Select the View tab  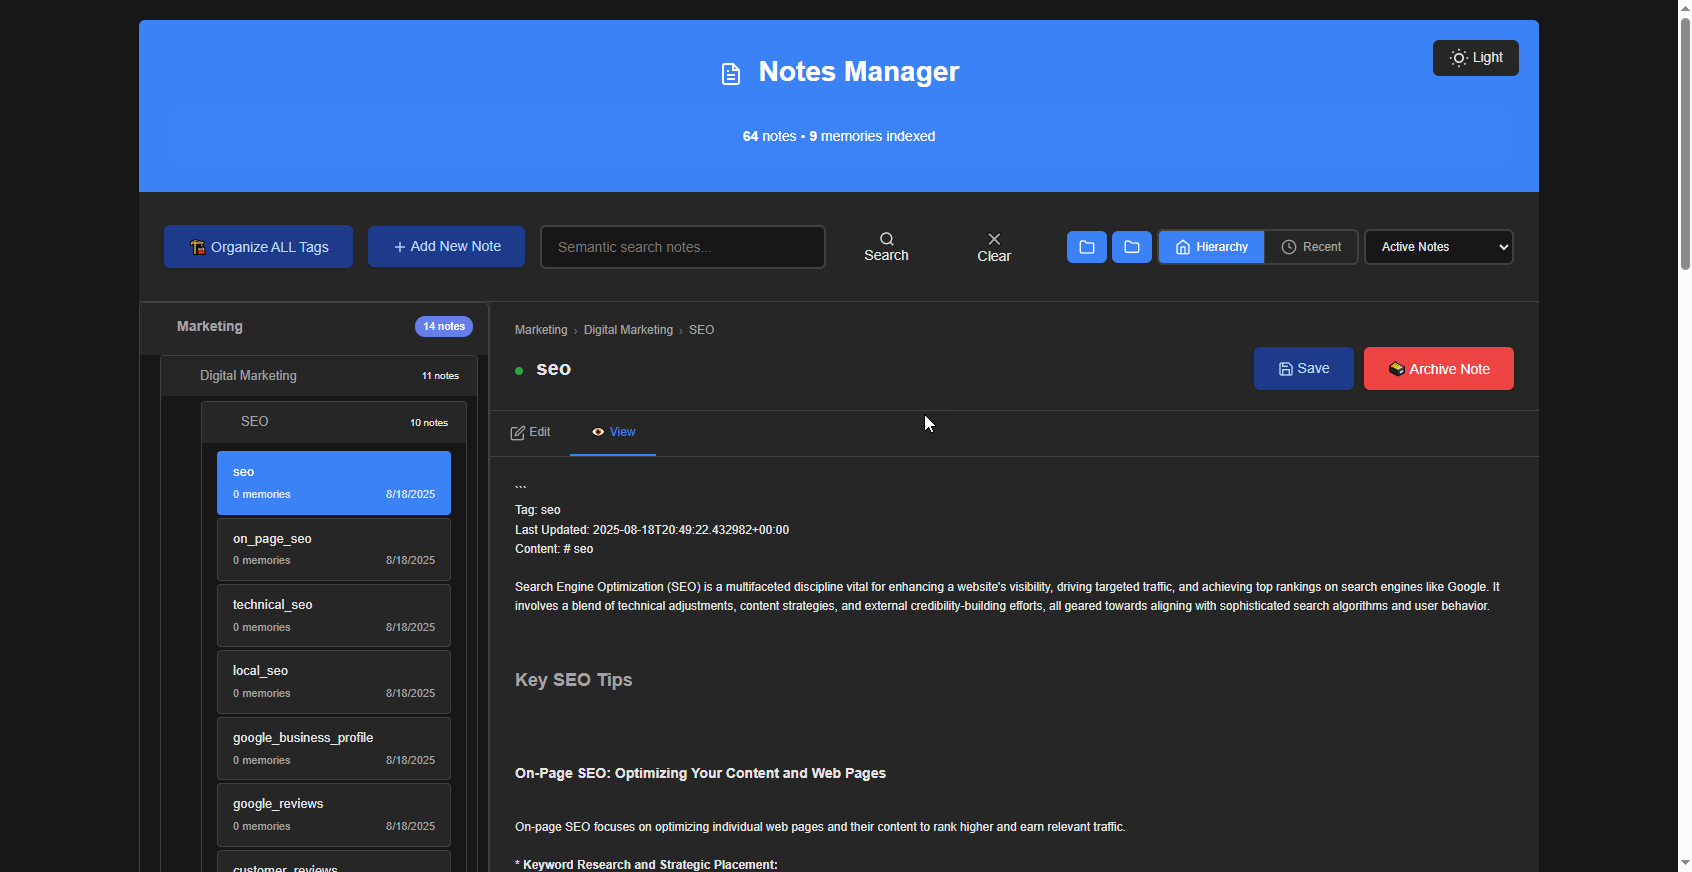point(613,432)
